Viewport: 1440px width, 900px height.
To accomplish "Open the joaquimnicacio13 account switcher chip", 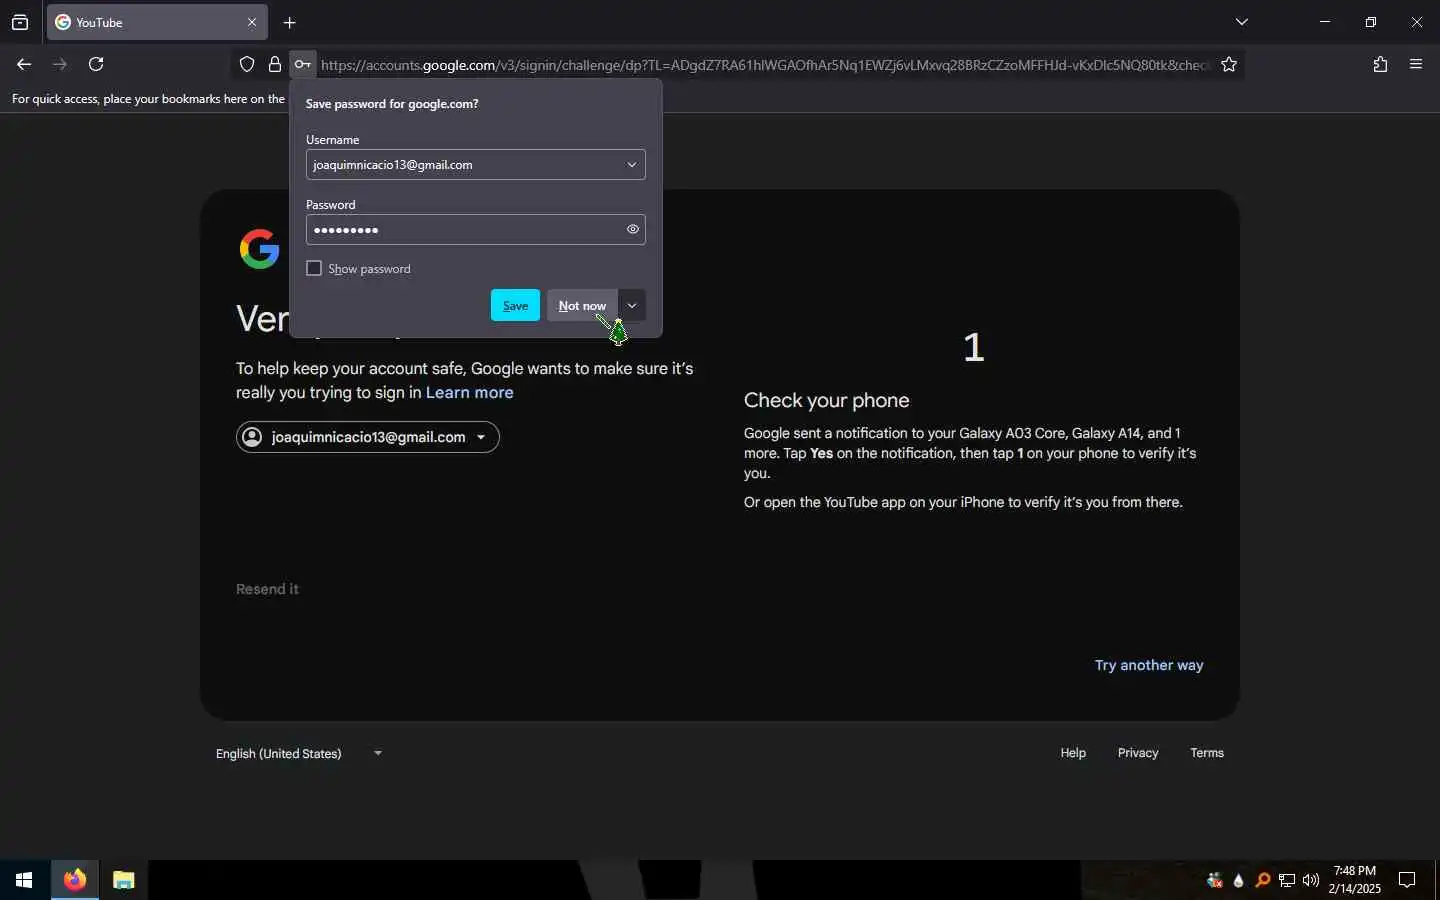I will coord(368,437).
